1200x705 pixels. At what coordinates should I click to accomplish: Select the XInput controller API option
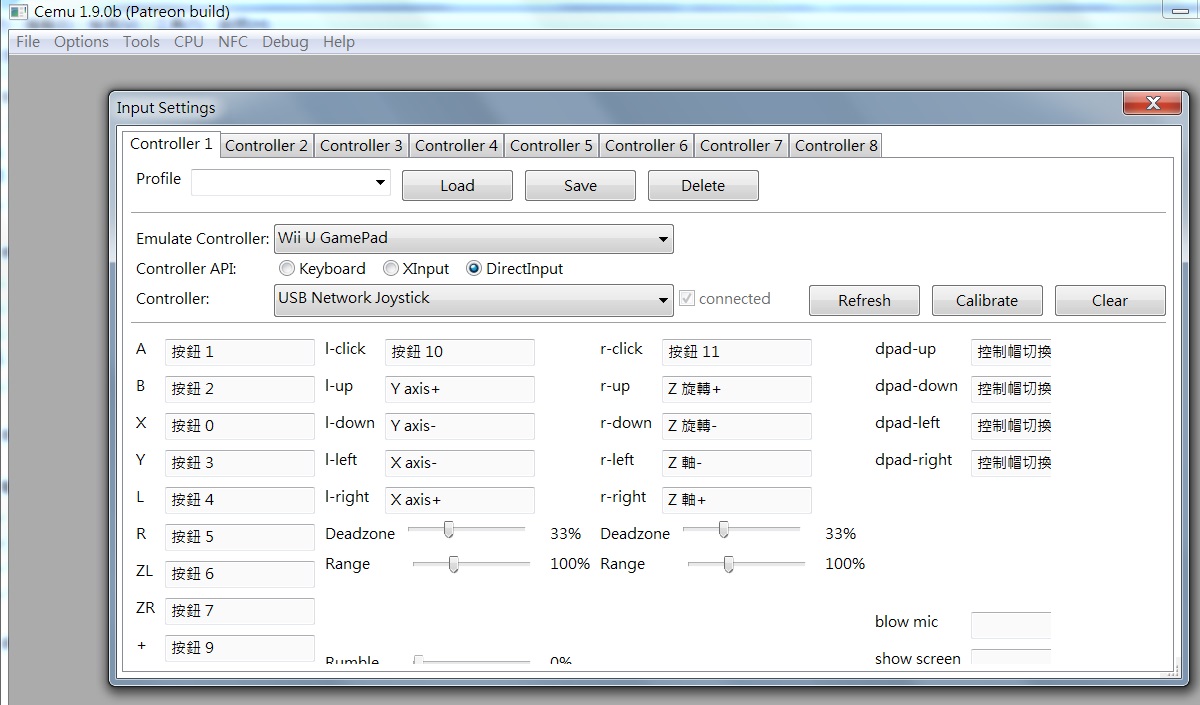392,269
